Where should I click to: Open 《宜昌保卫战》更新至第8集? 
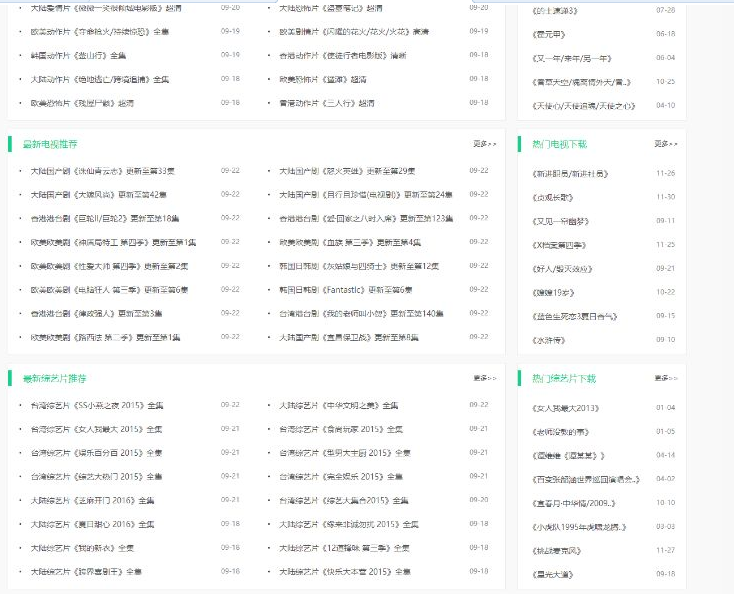(349, 337)
